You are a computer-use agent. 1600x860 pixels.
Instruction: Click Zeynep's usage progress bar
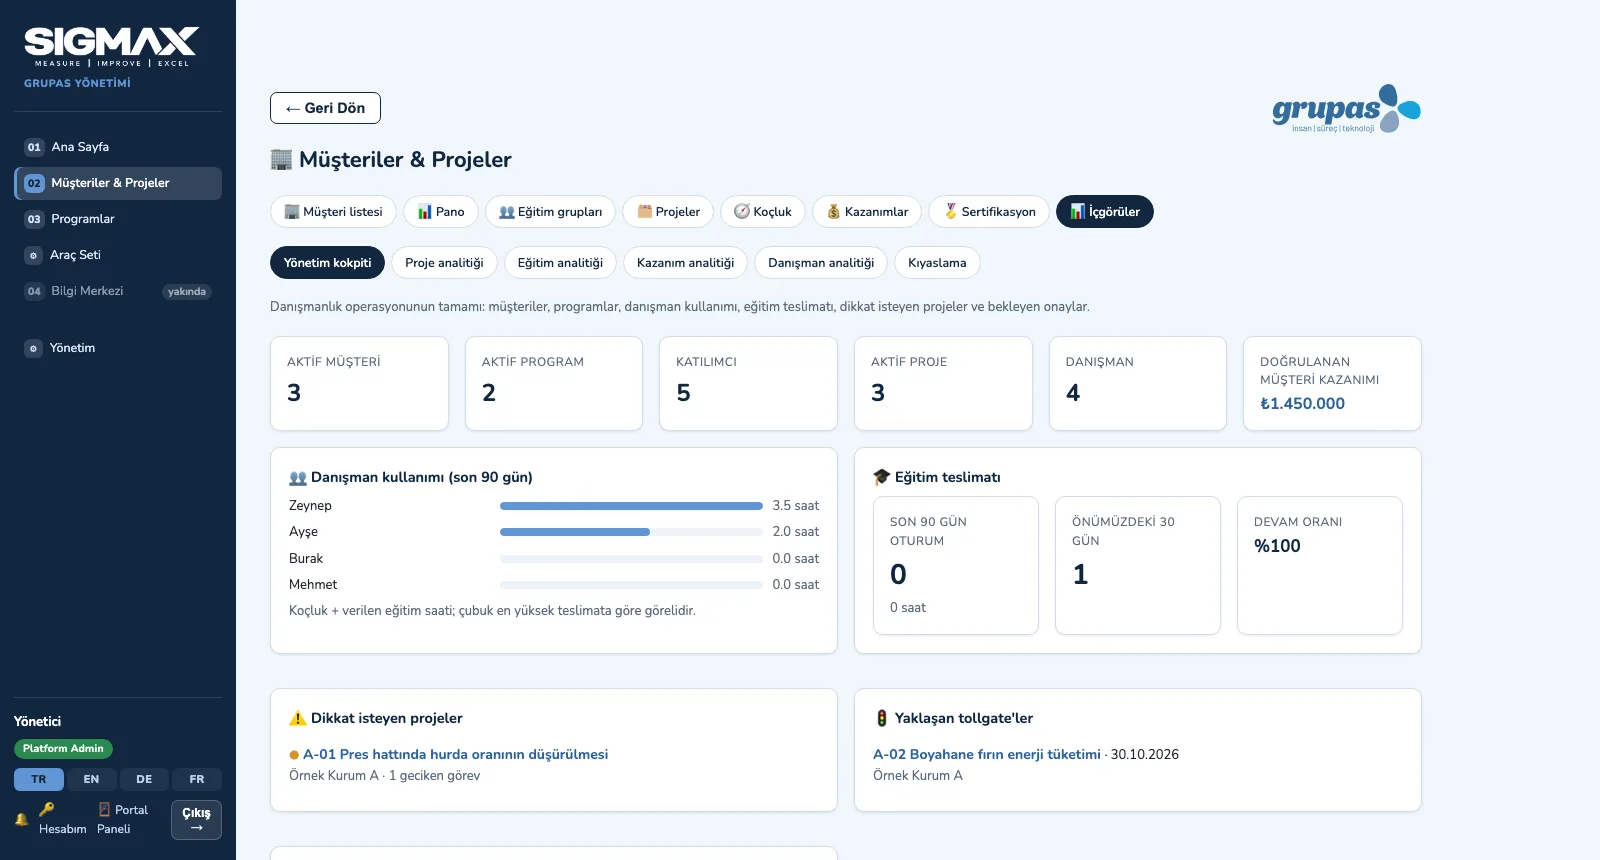click(631, 506)
